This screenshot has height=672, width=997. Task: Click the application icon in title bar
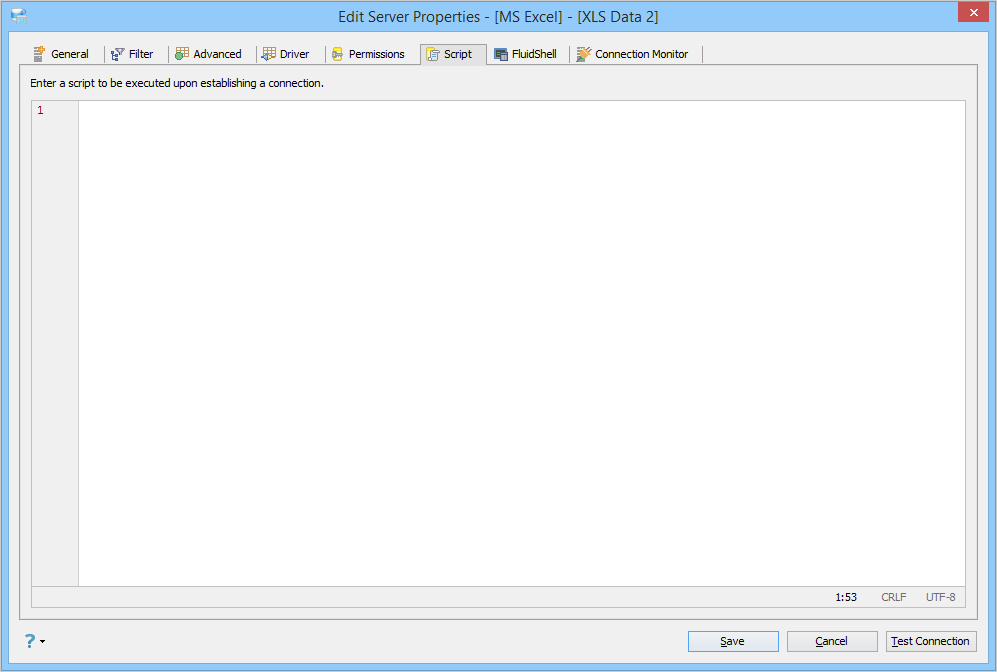pyautogui.click(x=19, y=17)
